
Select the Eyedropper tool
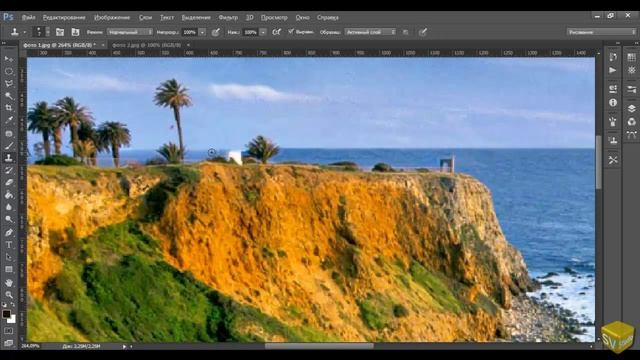[x=9, y=120]
